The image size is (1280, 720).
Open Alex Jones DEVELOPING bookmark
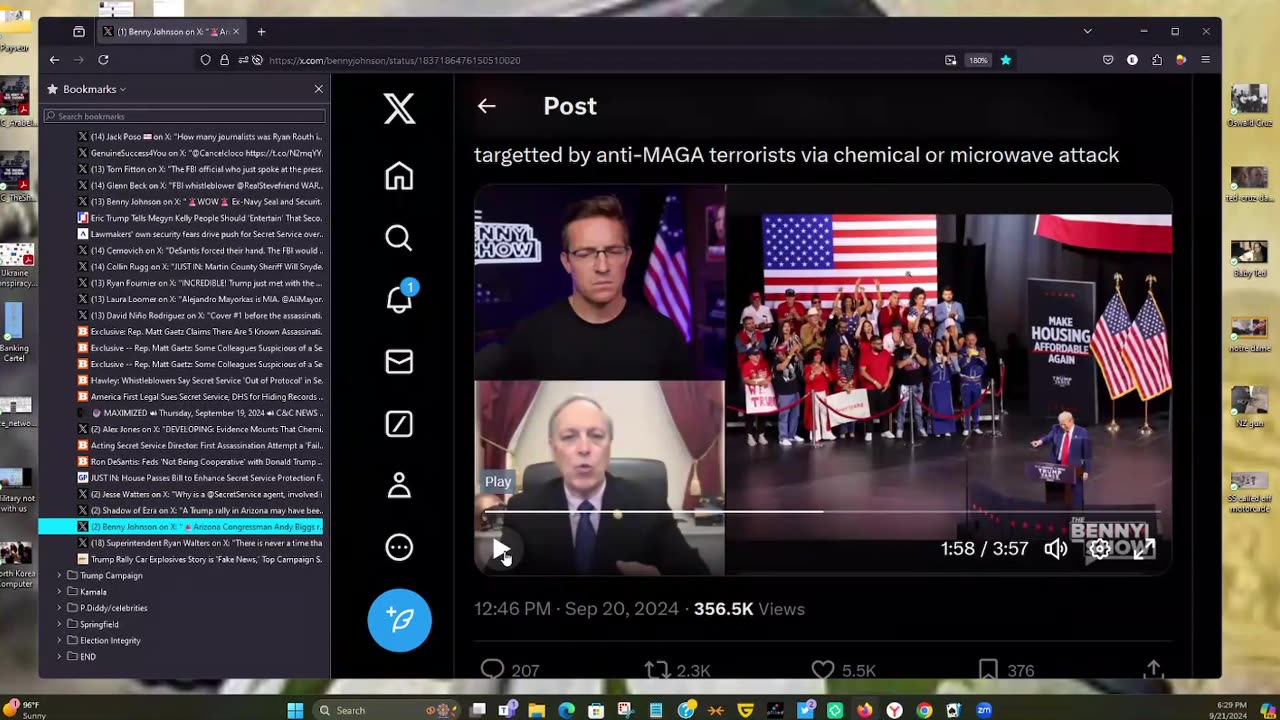tap(200, 429)
